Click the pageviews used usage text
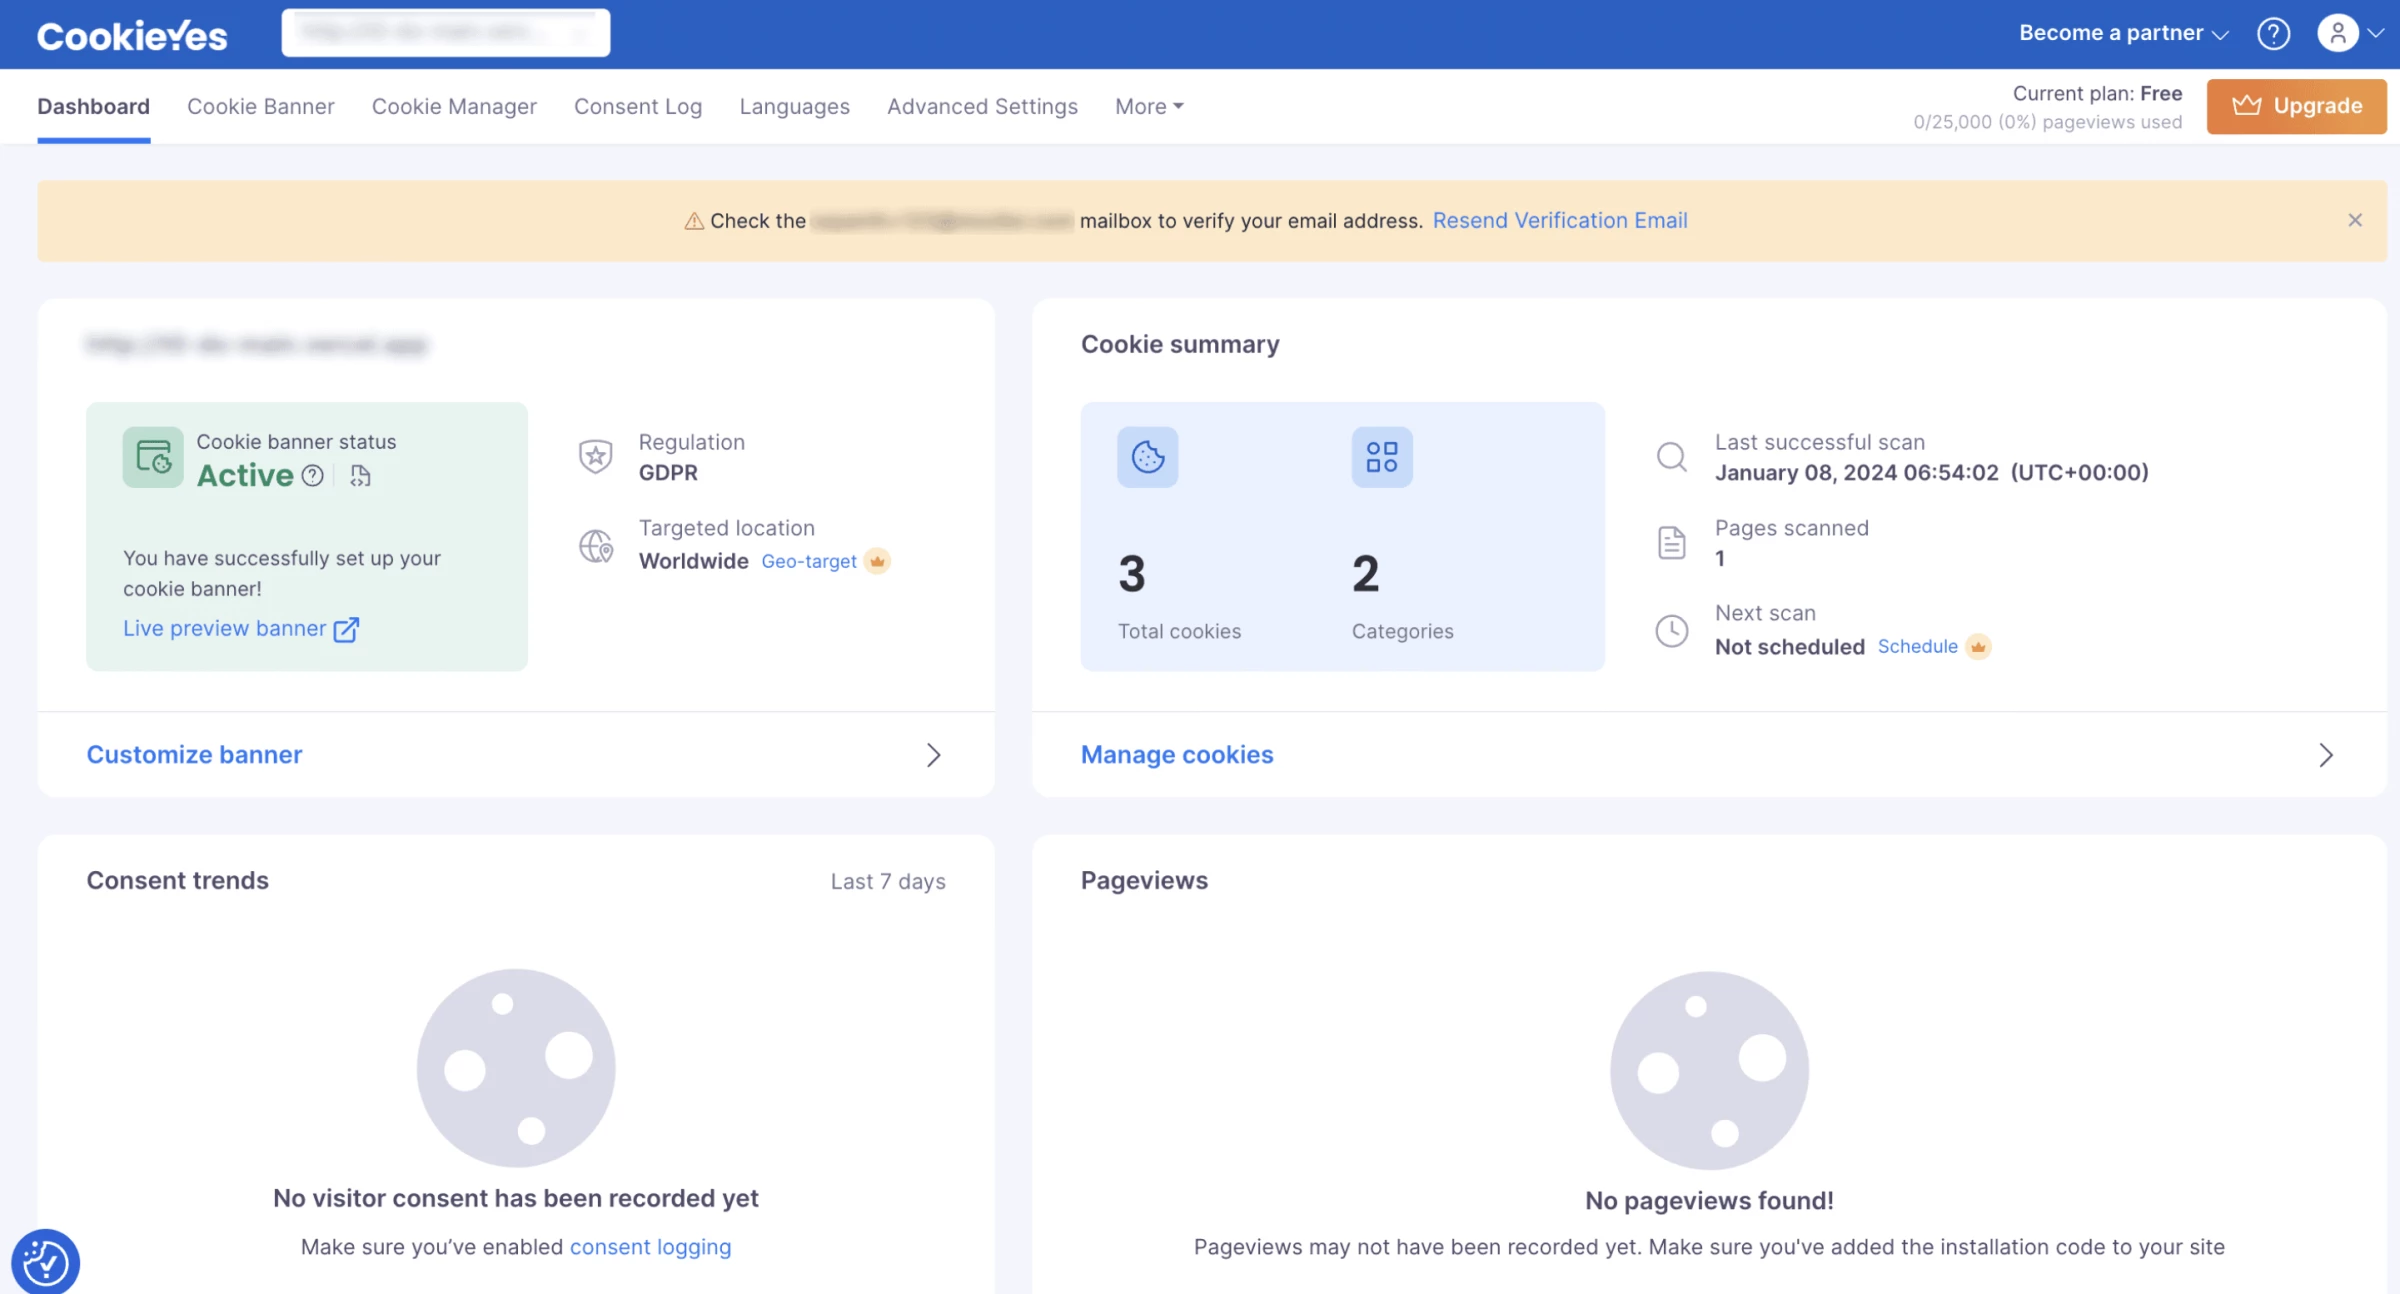Image resolution: width=2400 pixels, height=1294 pixels. click(x=2047, y=122)
